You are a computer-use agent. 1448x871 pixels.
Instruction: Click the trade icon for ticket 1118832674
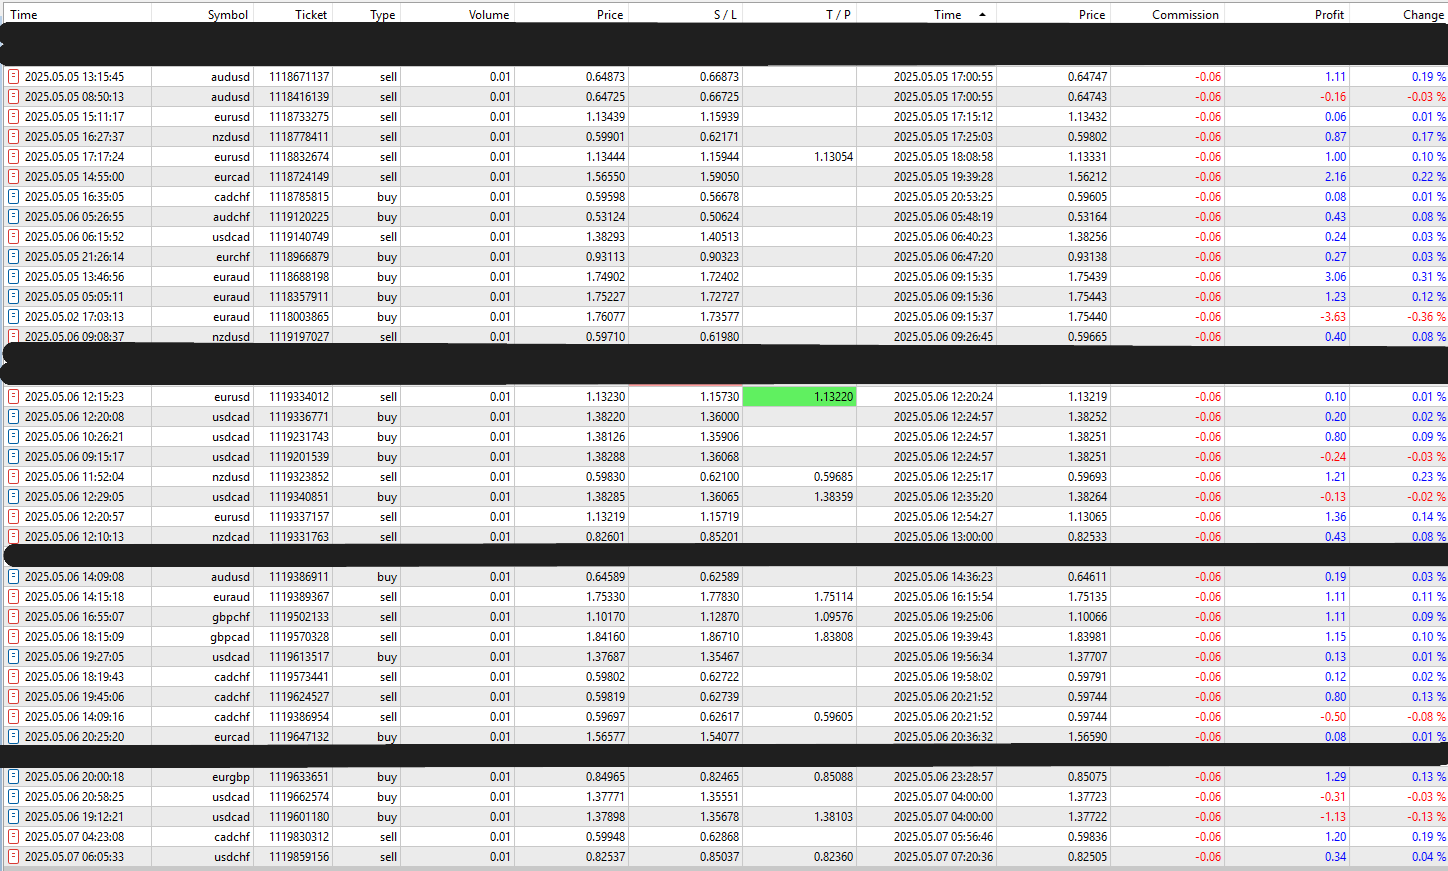pyautogui.click(x=13, y=157)
